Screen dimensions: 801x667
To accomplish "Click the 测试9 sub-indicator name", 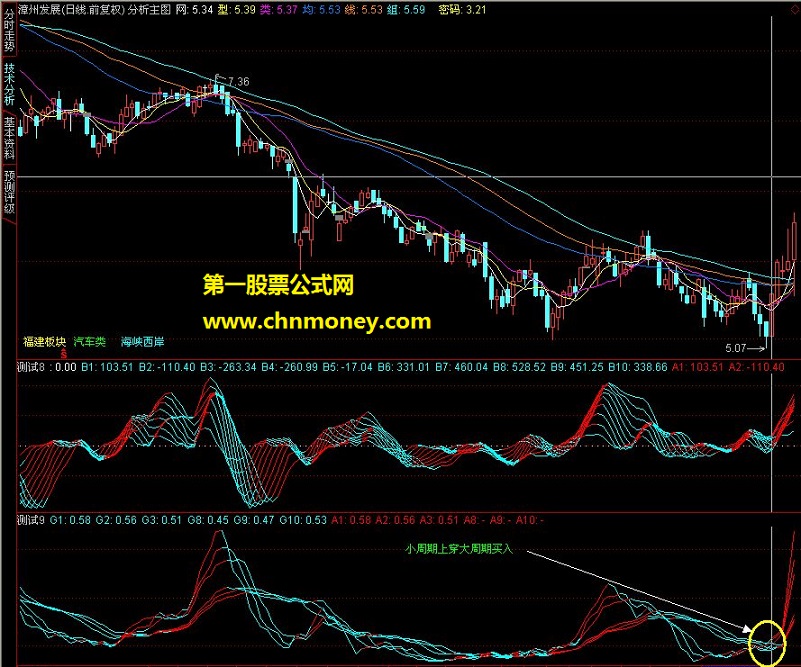I will [x=31, y=520].
